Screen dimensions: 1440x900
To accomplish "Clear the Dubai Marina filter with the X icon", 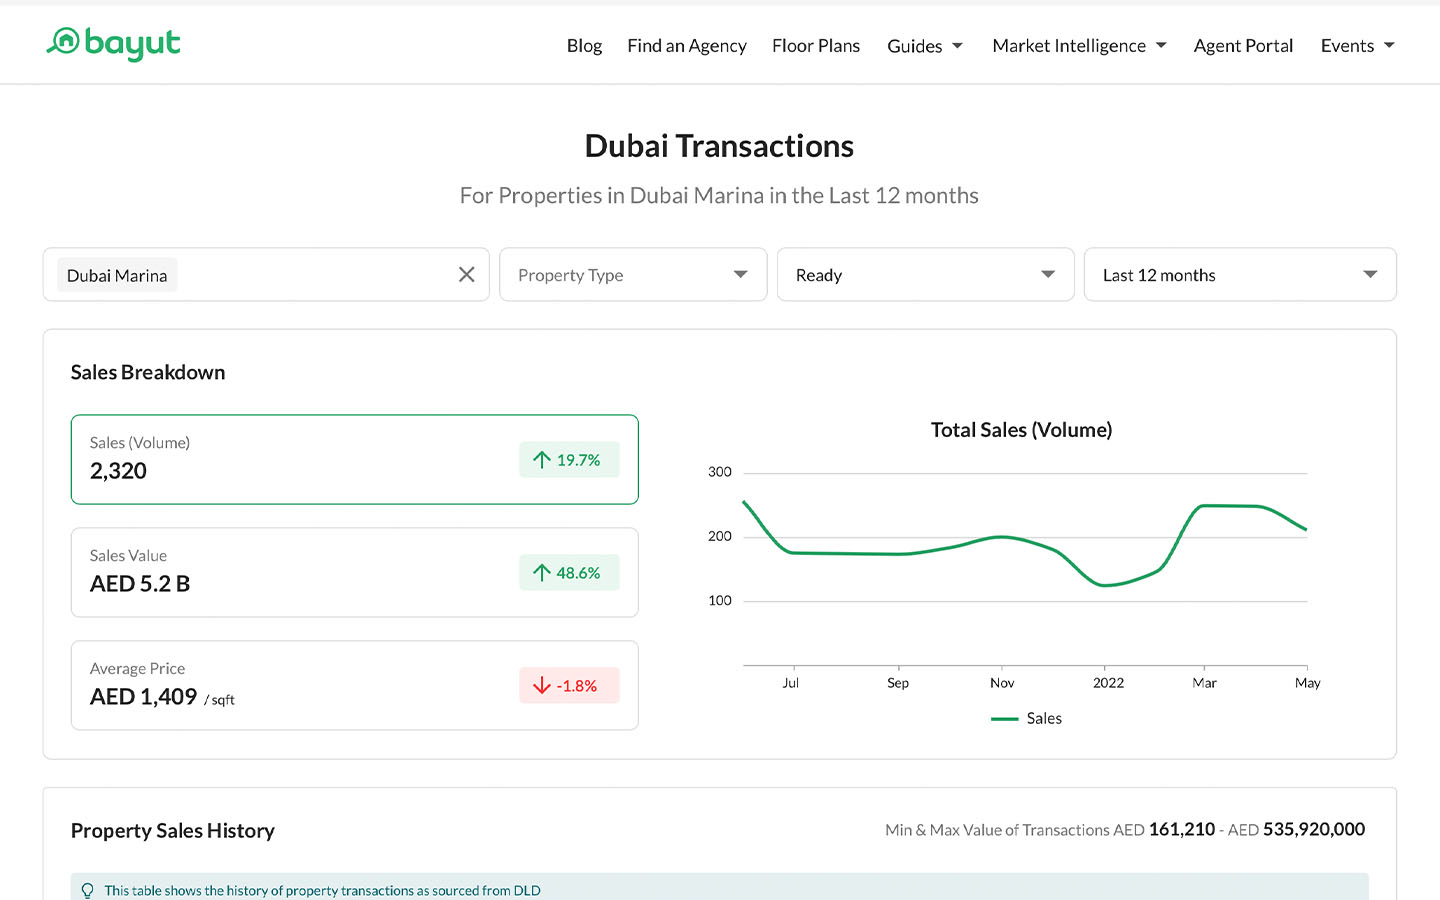I will [x=466, y=274].
